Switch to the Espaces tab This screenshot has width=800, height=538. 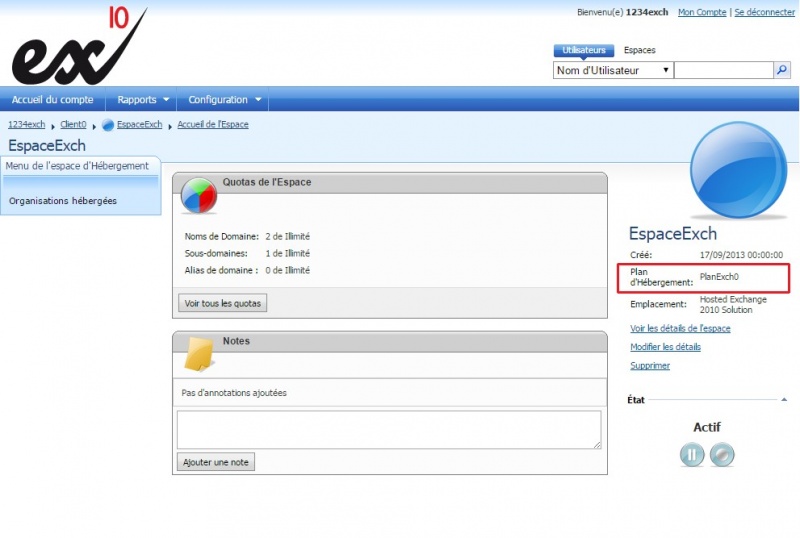(639, 50)
